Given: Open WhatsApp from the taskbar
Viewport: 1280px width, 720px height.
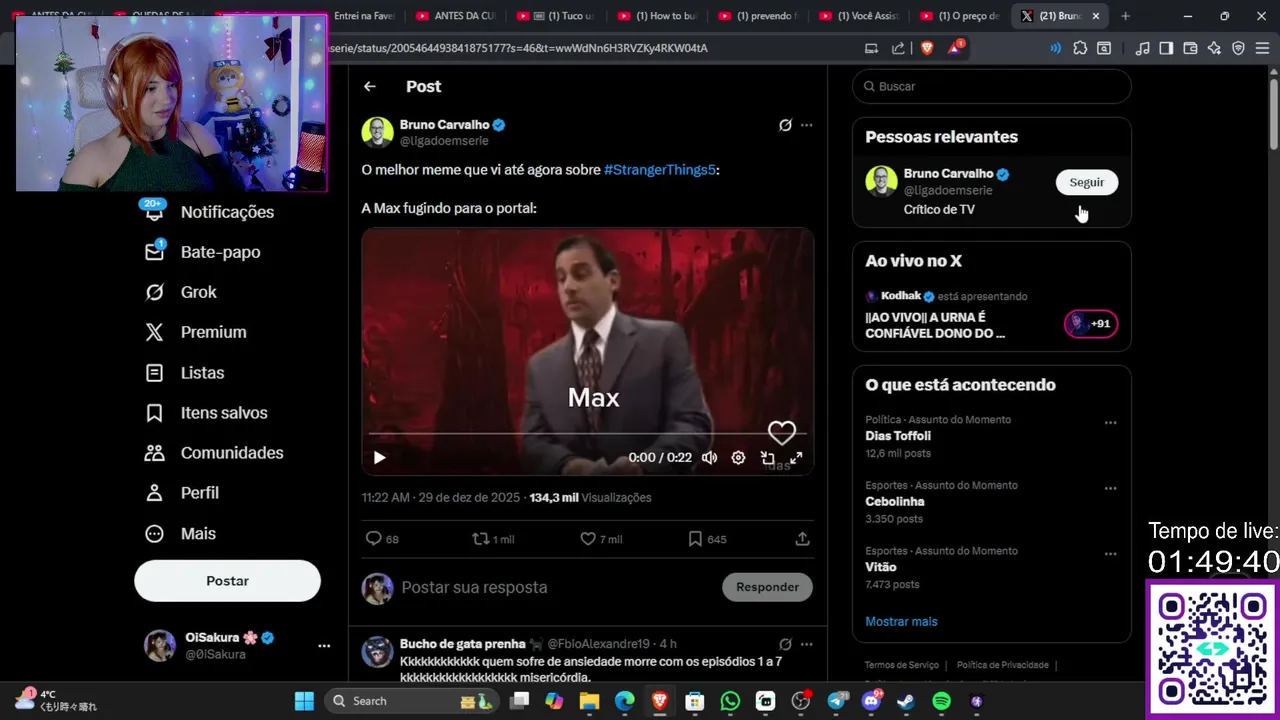Looking at the screenshot, I should pos(730,701).
